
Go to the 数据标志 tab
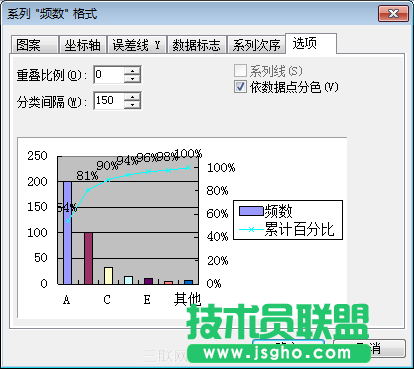(x=196, y=45)
